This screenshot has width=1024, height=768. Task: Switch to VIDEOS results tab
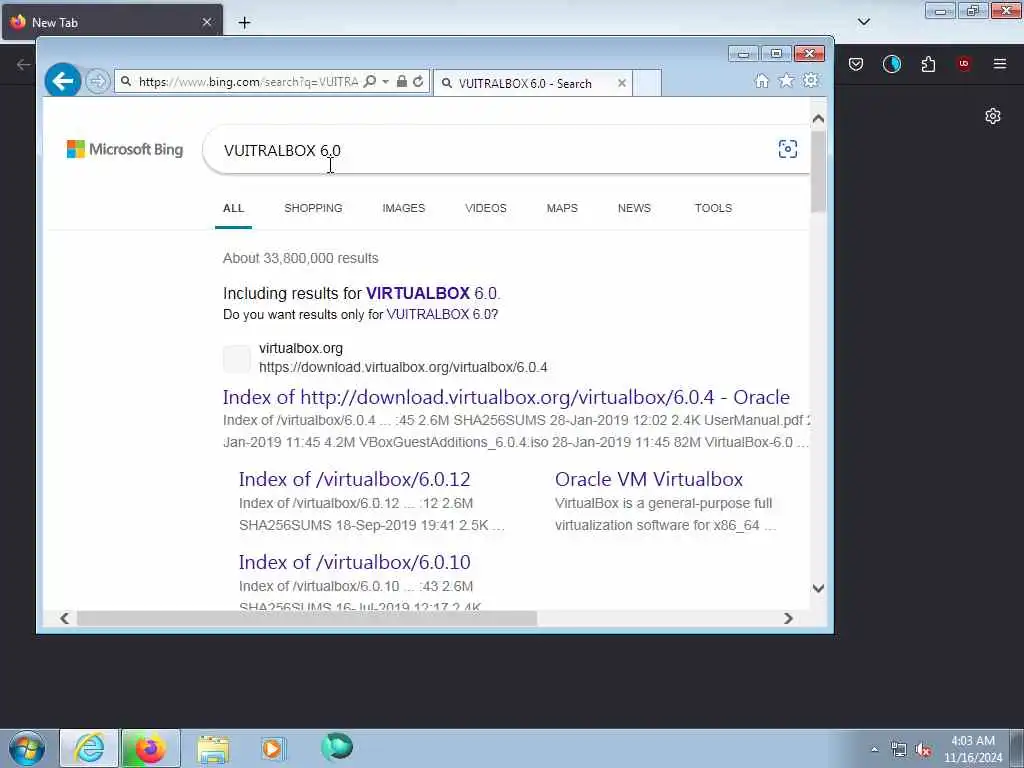tap(486, 208)
